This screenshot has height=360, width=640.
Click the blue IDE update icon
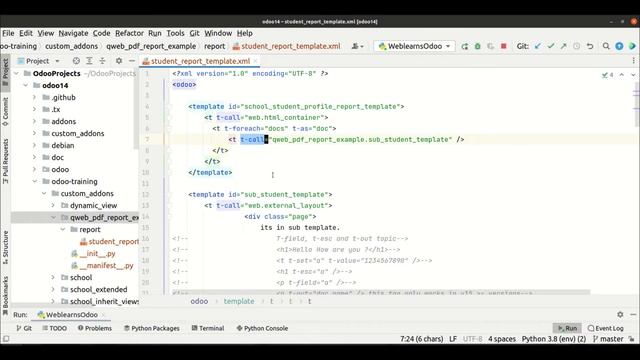point(619,47)
